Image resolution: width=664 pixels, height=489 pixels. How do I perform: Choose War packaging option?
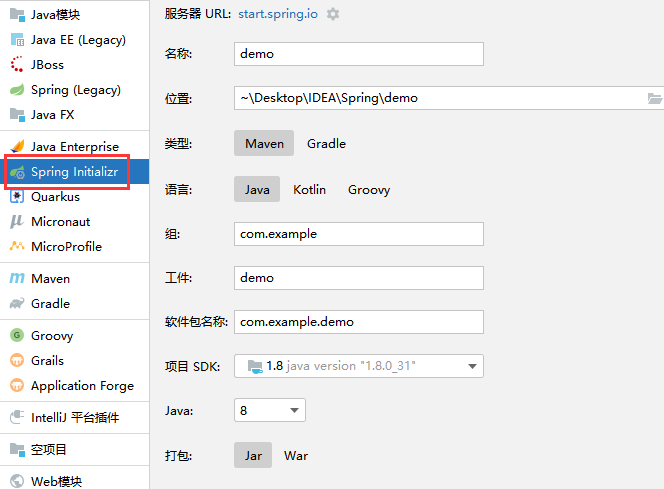296,456
